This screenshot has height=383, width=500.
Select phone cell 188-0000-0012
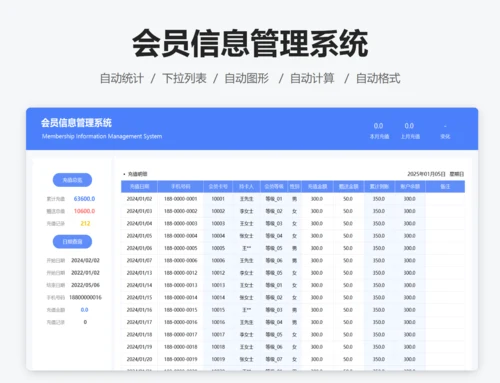click(x=181, y=273)
